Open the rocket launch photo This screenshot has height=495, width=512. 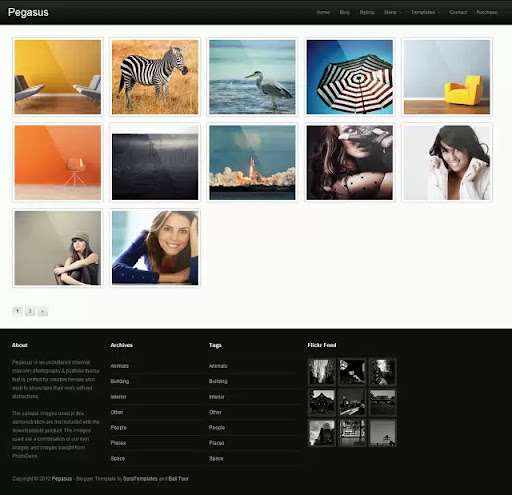point(252,162)
